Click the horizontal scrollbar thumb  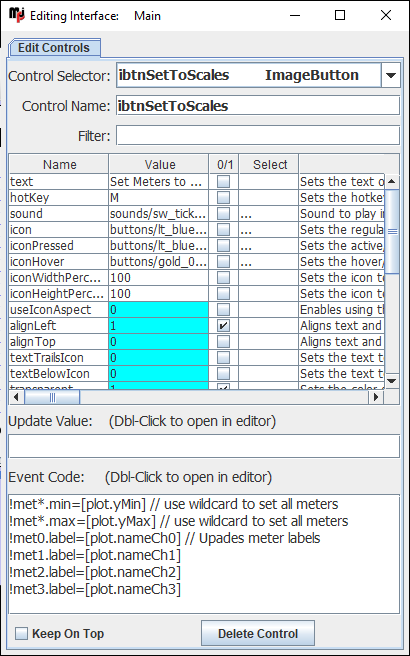[x=52, y=397]
